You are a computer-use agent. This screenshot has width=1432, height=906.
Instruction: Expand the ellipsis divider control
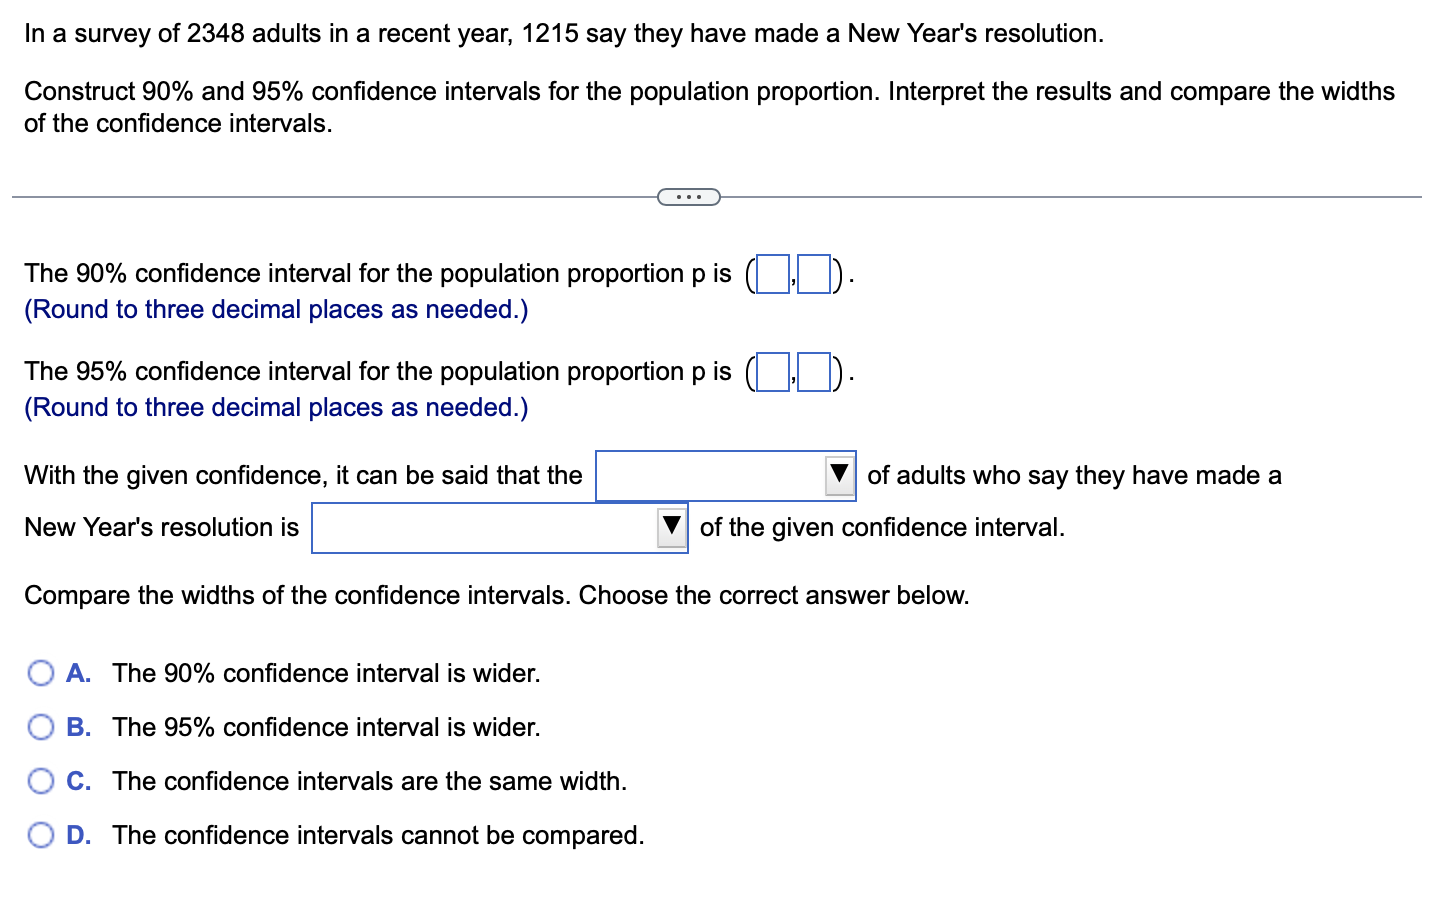coord(689,196)
